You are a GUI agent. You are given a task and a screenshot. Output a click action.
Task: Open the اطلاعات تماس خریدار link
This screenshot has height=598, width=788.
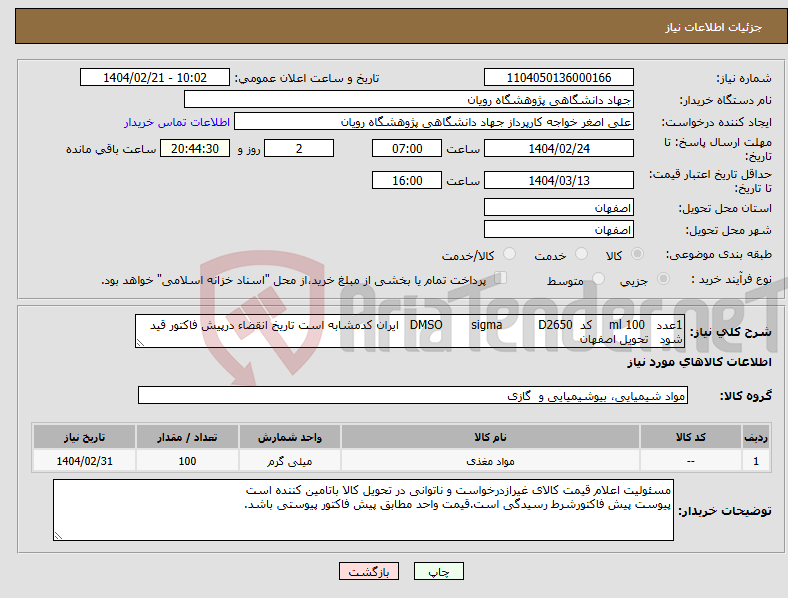[177, 122]
